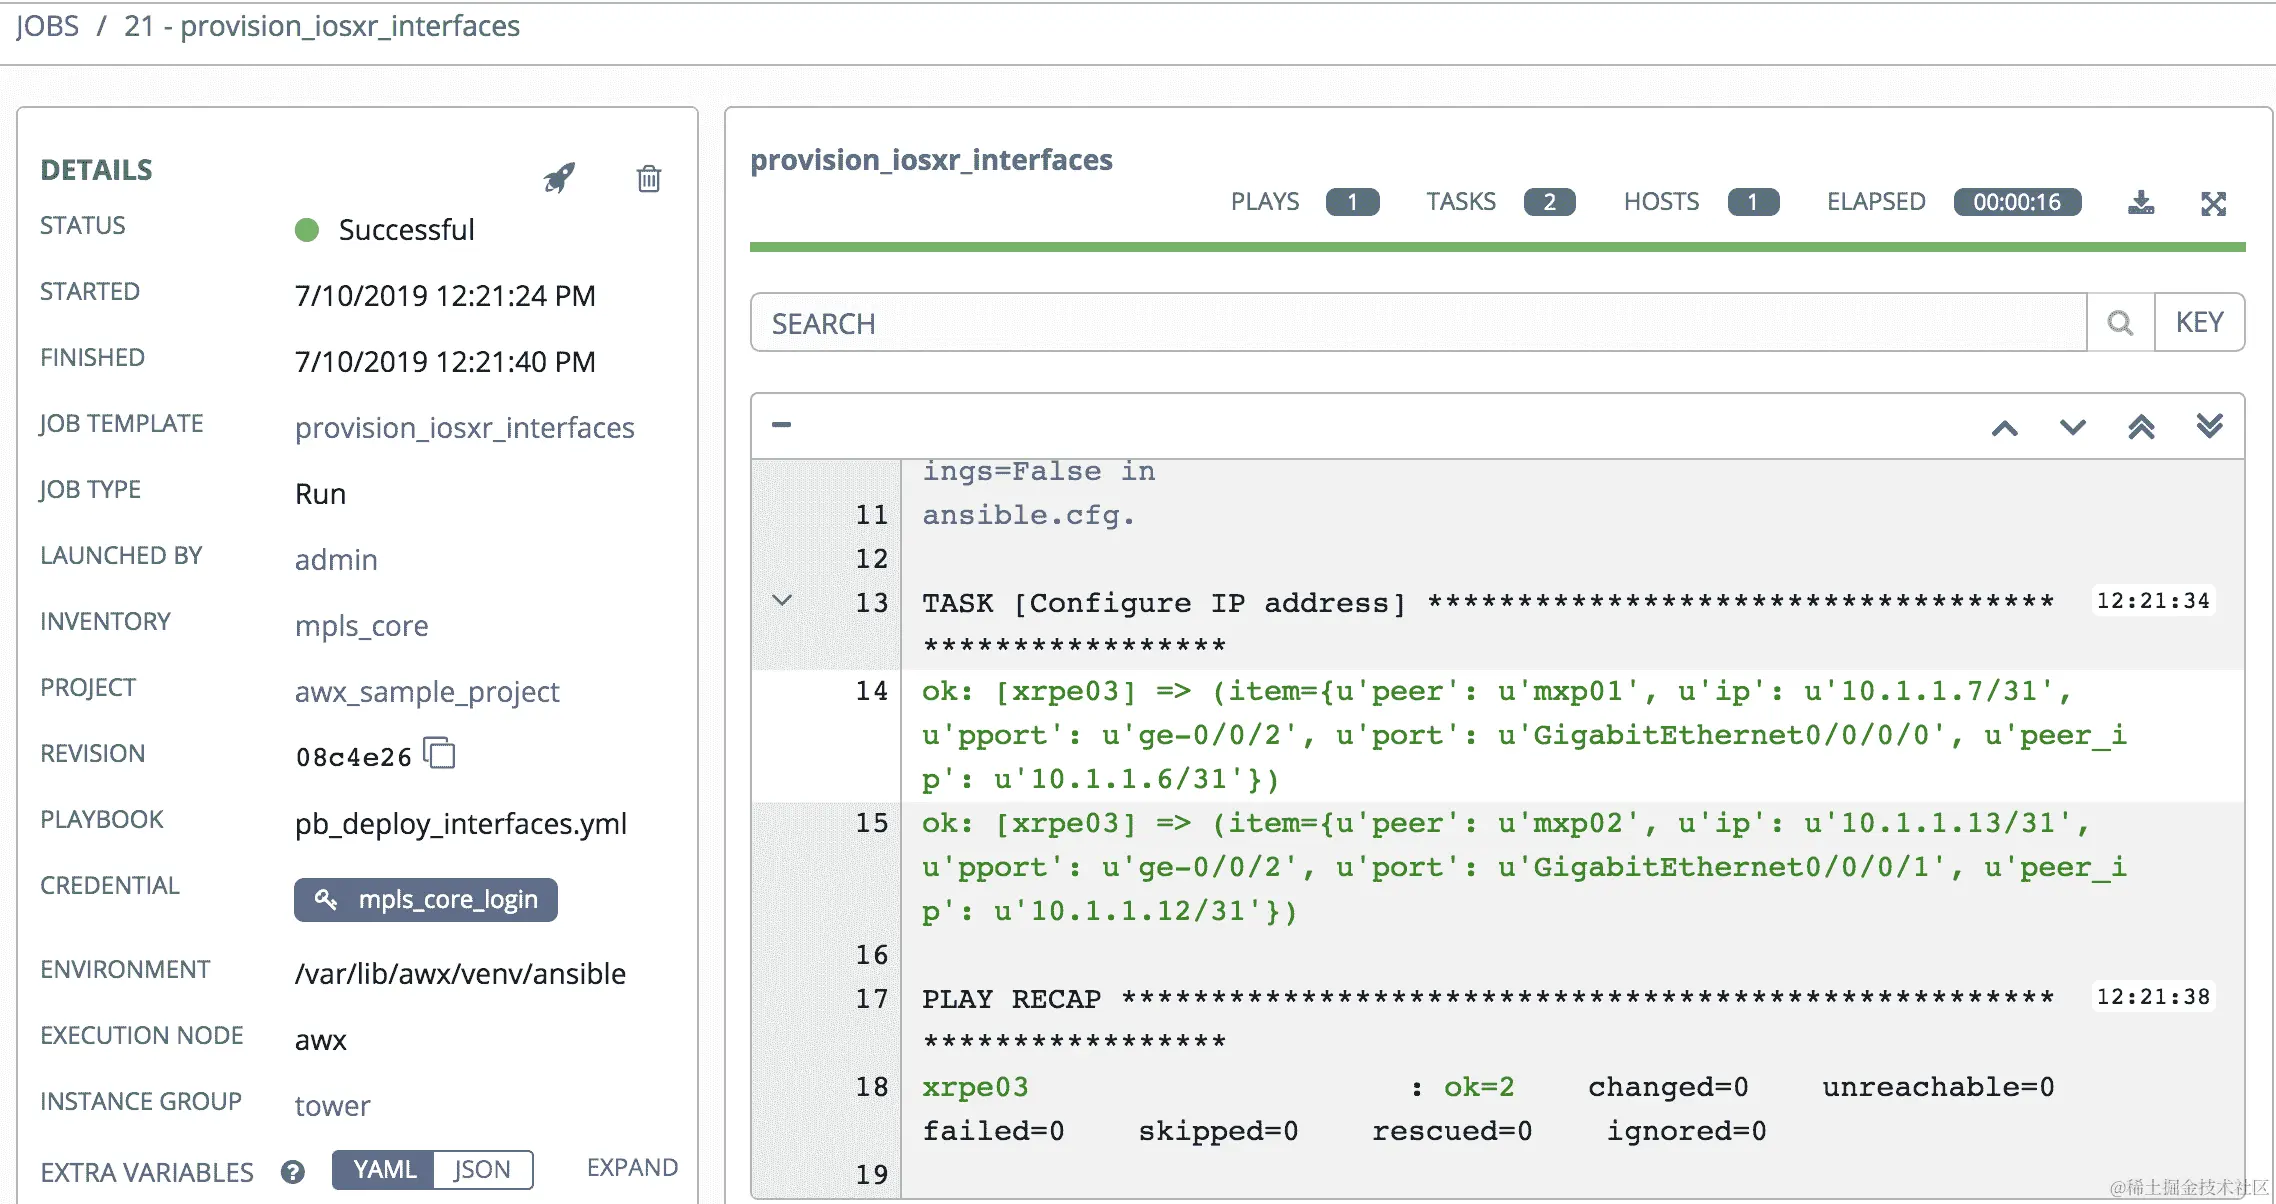
Task: Switch extra variables to YAML
Action: (384, 1170)
